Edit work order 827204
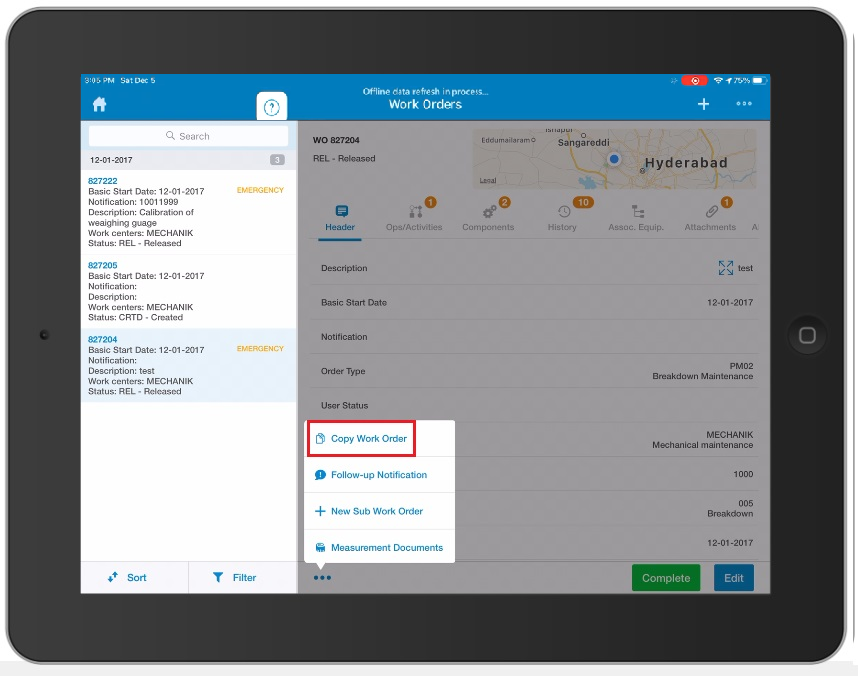The height and width of the screenshot is (676, 858). 733,577
